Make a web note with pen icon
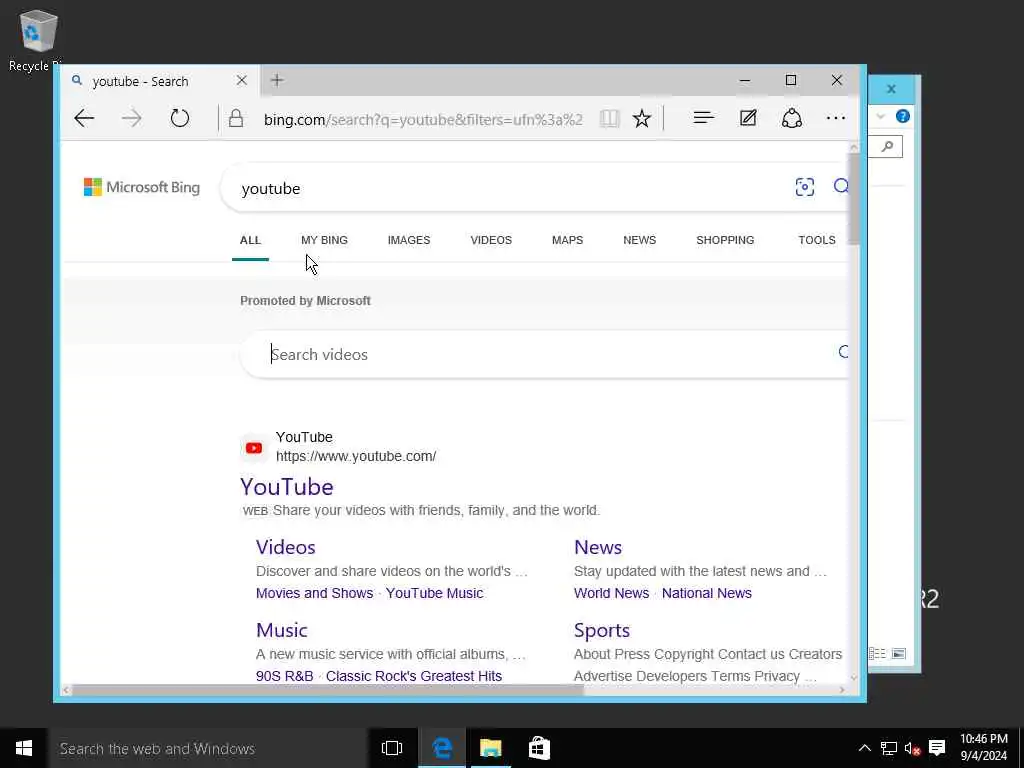This screenshot has width=1024, height=768. coord(748,118)
